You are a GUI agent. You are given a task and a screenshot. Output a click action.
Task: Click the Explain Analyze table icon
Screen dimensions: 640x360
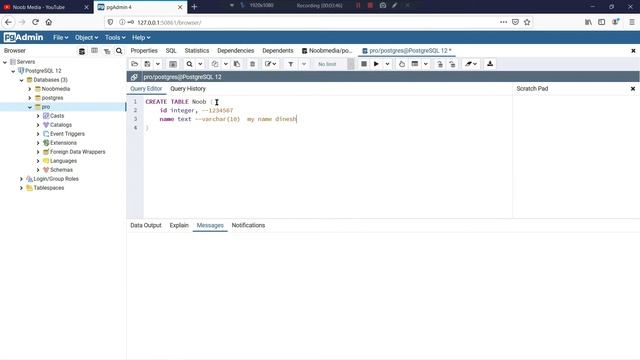415,64
